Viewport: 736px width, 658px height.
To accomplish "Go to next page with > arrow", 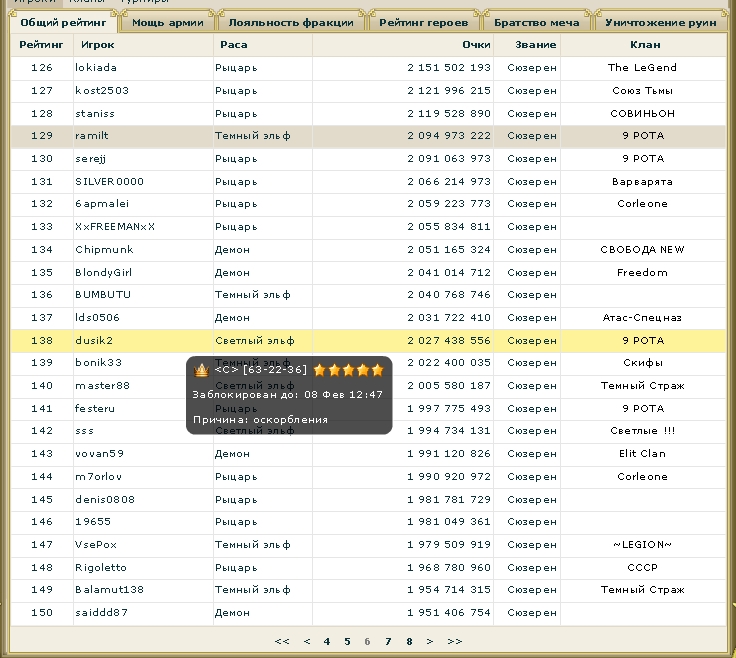I will 430,641.
